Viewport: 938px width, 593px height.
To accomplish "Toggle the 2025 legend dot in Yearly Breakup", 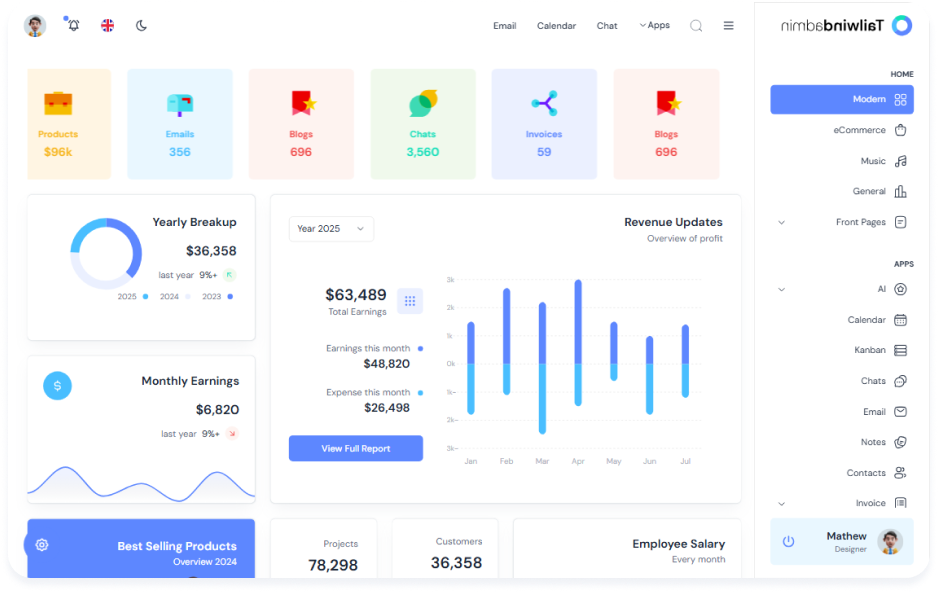I will click(145, 297).
